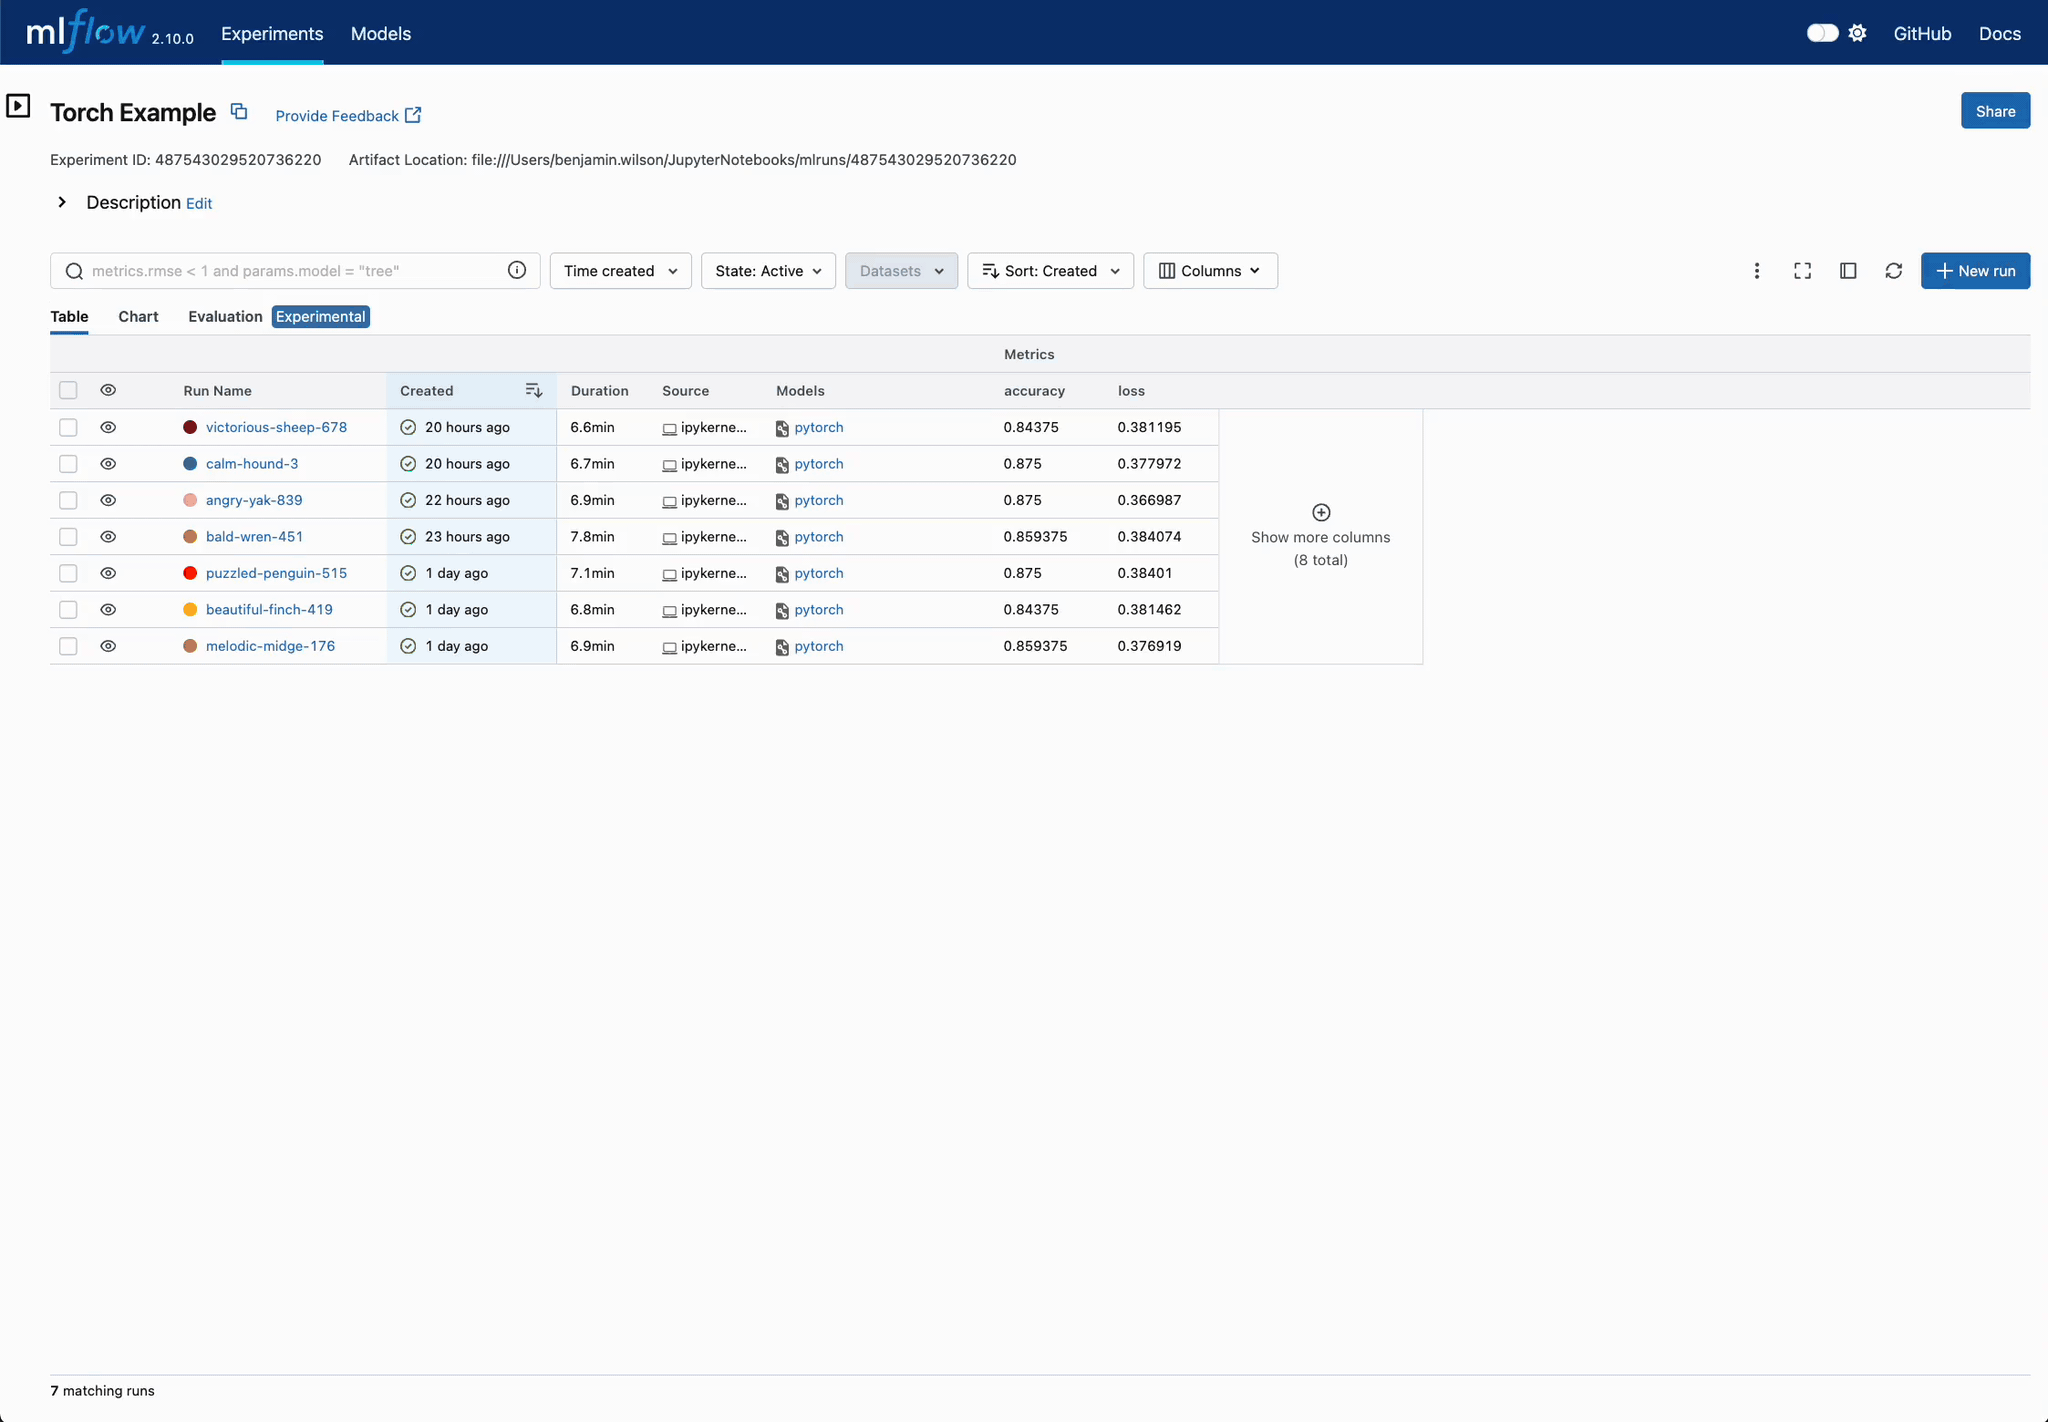
Task: Expand the Description section chevron
Action: coord(62,202)
